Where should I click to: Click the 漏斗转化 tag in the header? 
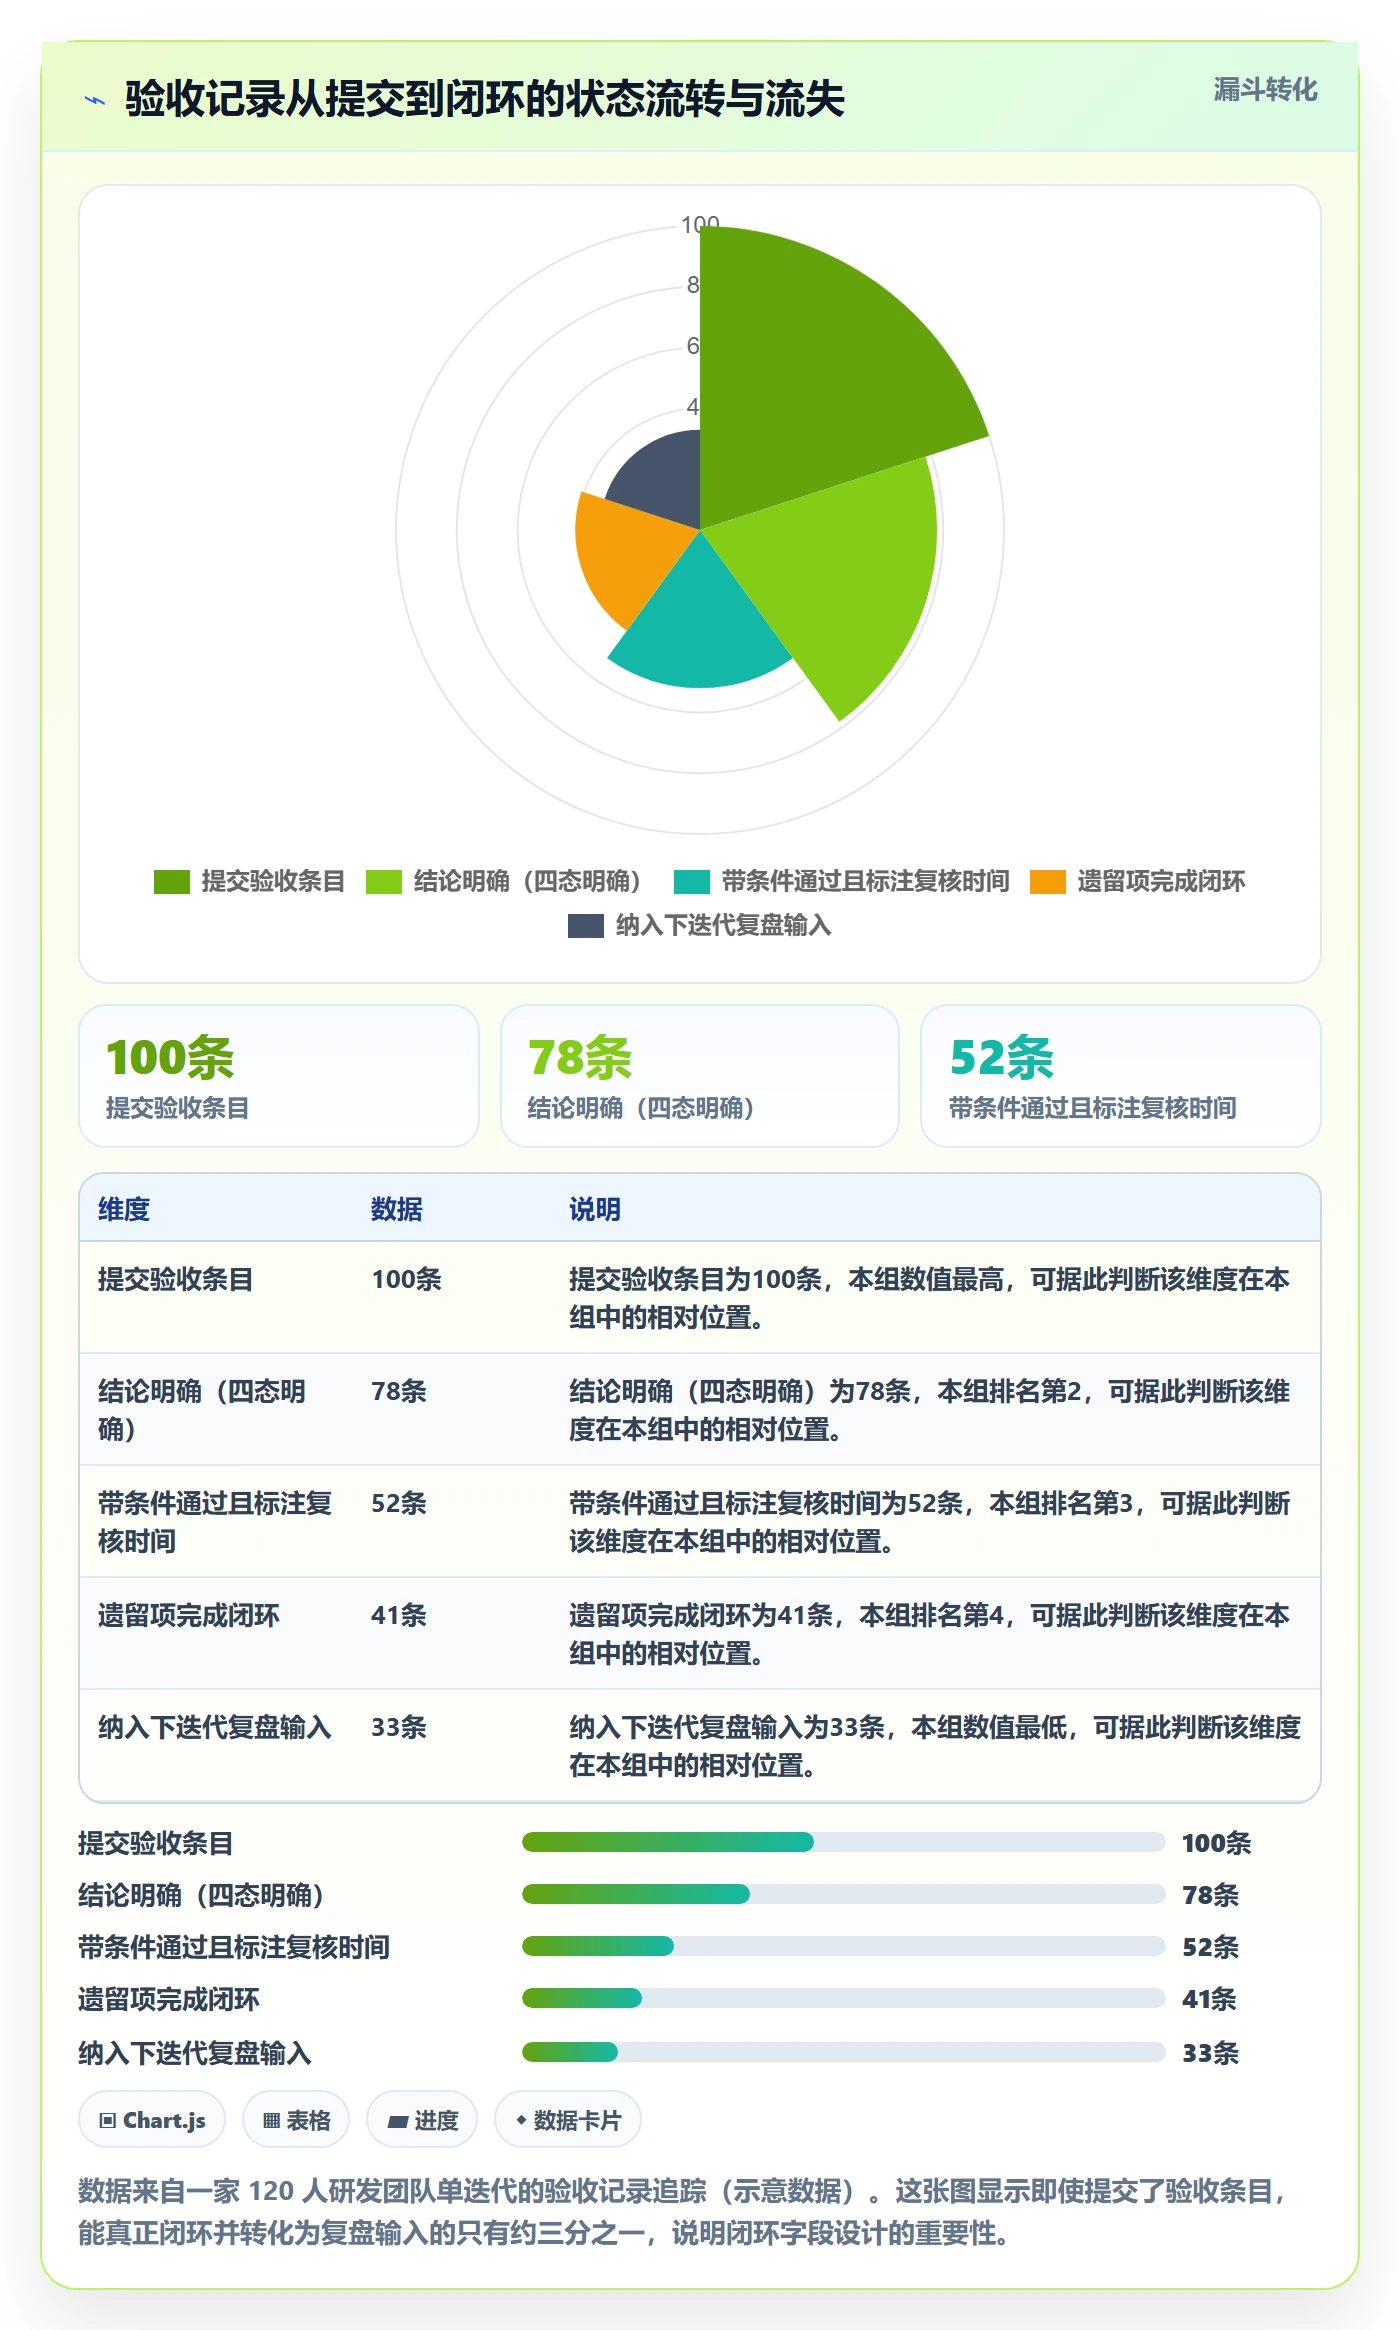pyautogui.click(x=1265, y=90)
